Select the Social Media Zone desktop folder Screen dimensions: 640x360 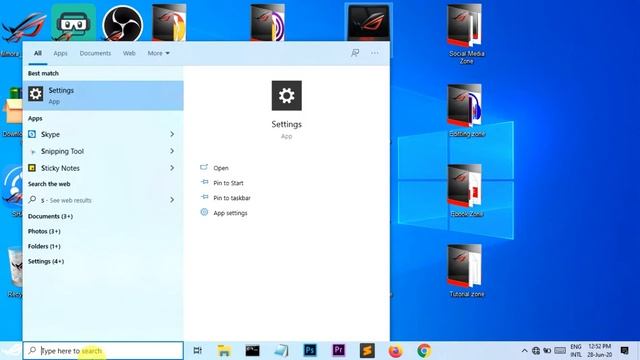click(x=466, y=34)
